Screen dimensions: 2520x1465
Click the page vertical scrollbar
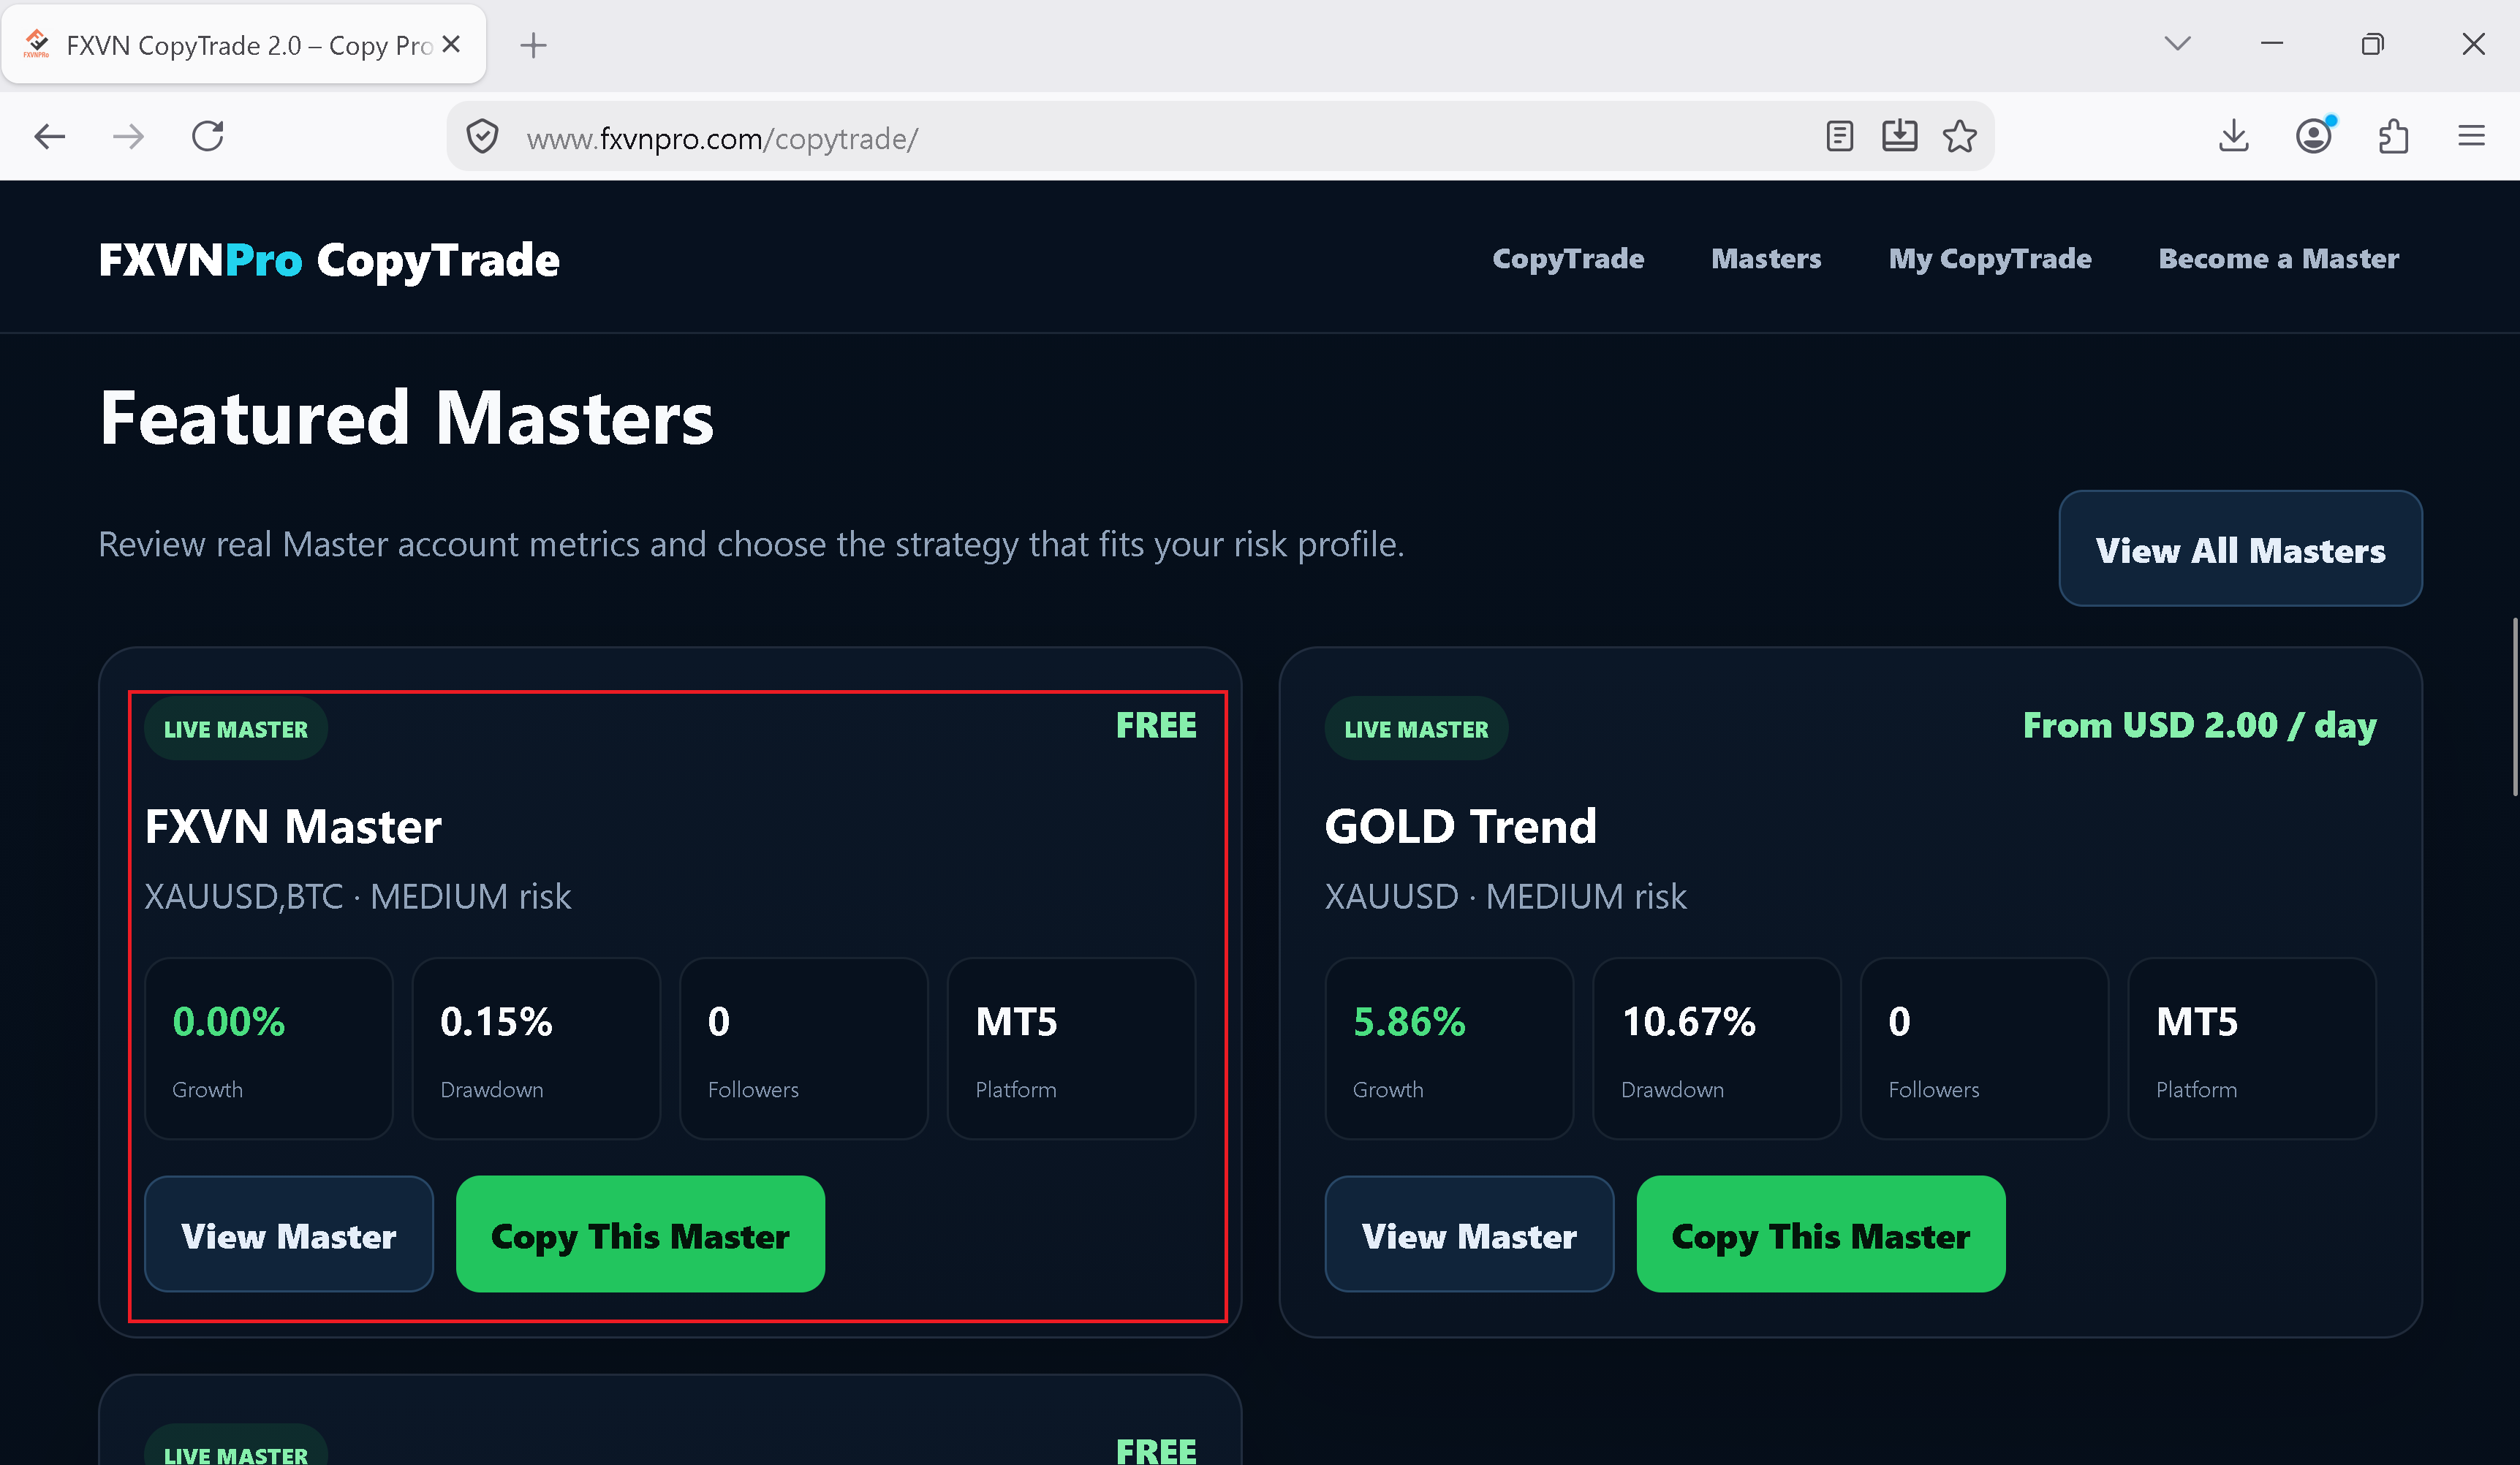click(2514, 706)
